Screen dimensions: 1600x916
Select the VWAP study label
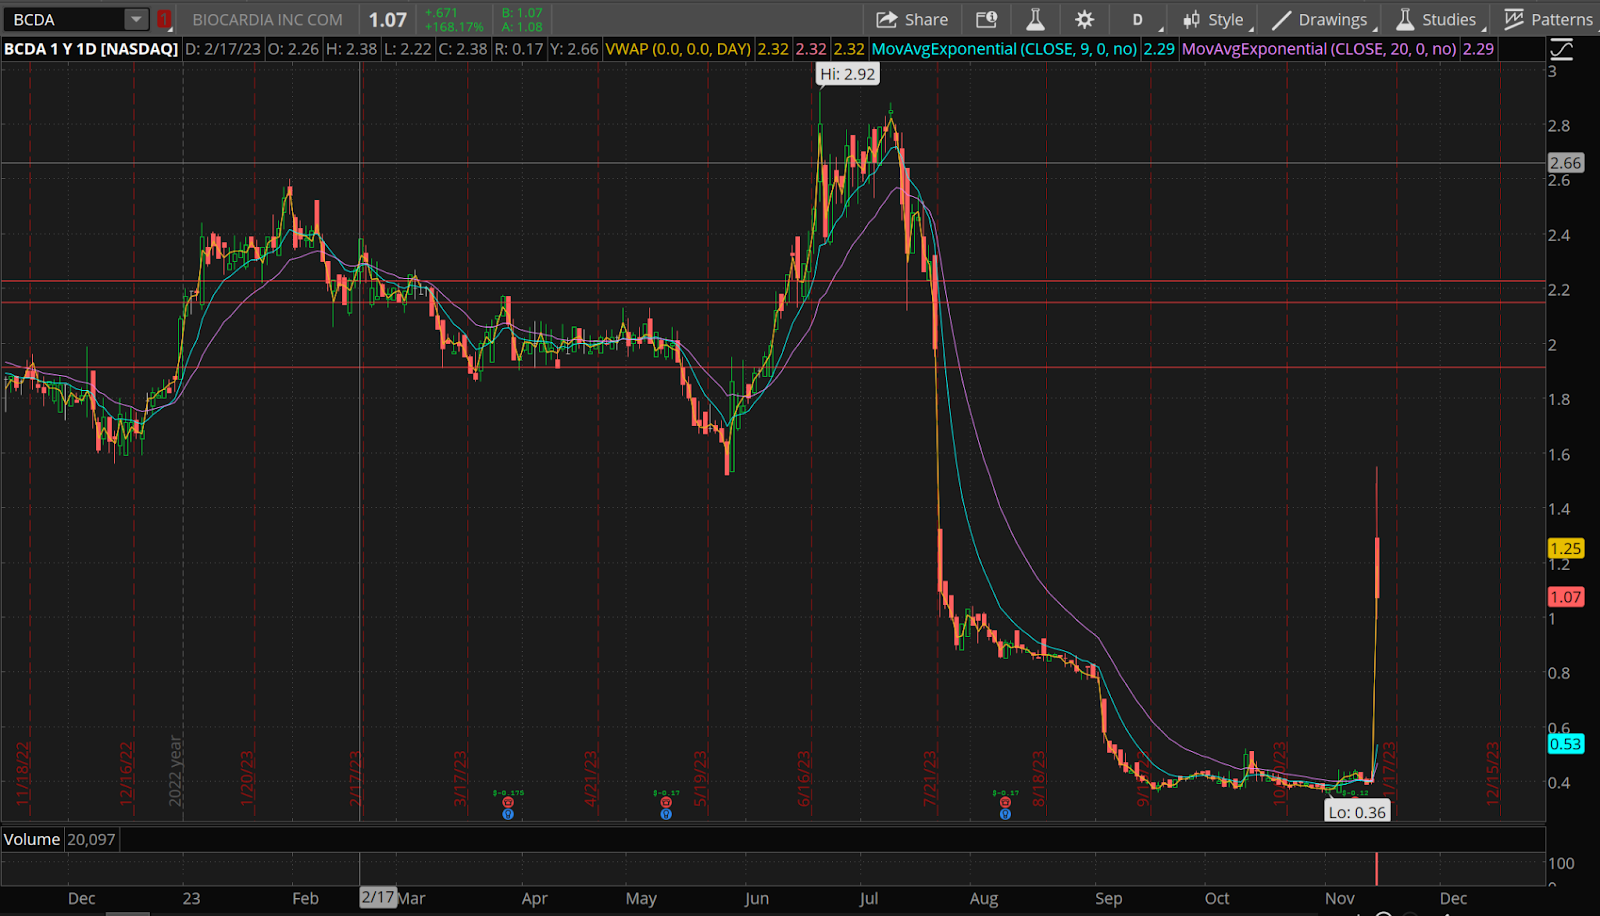pos(678,49)
